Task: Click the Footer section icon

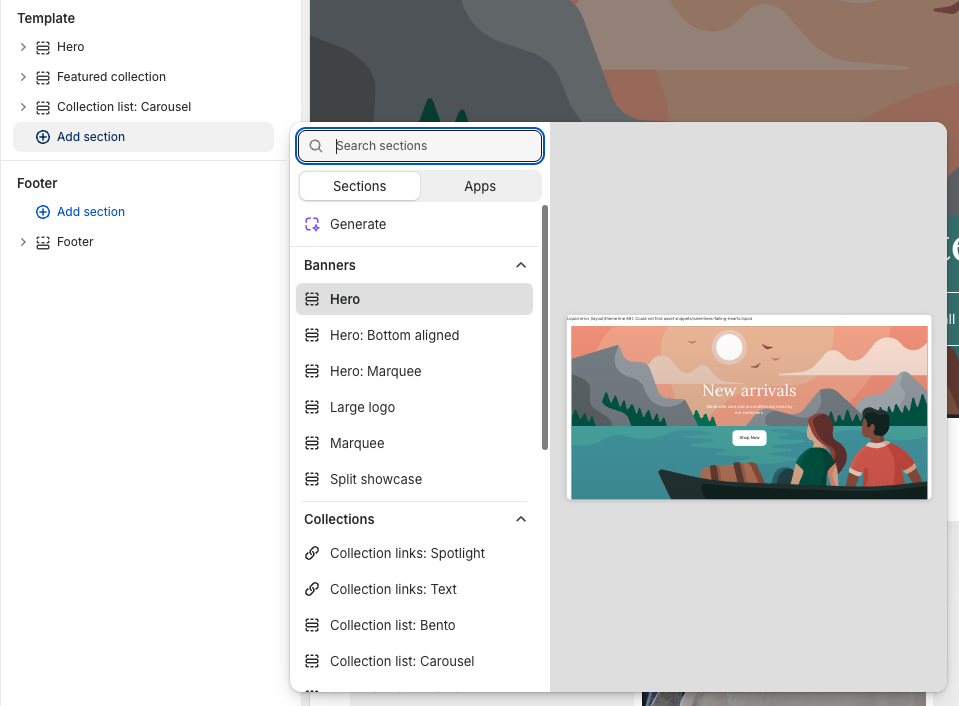Action: [43, 242]
